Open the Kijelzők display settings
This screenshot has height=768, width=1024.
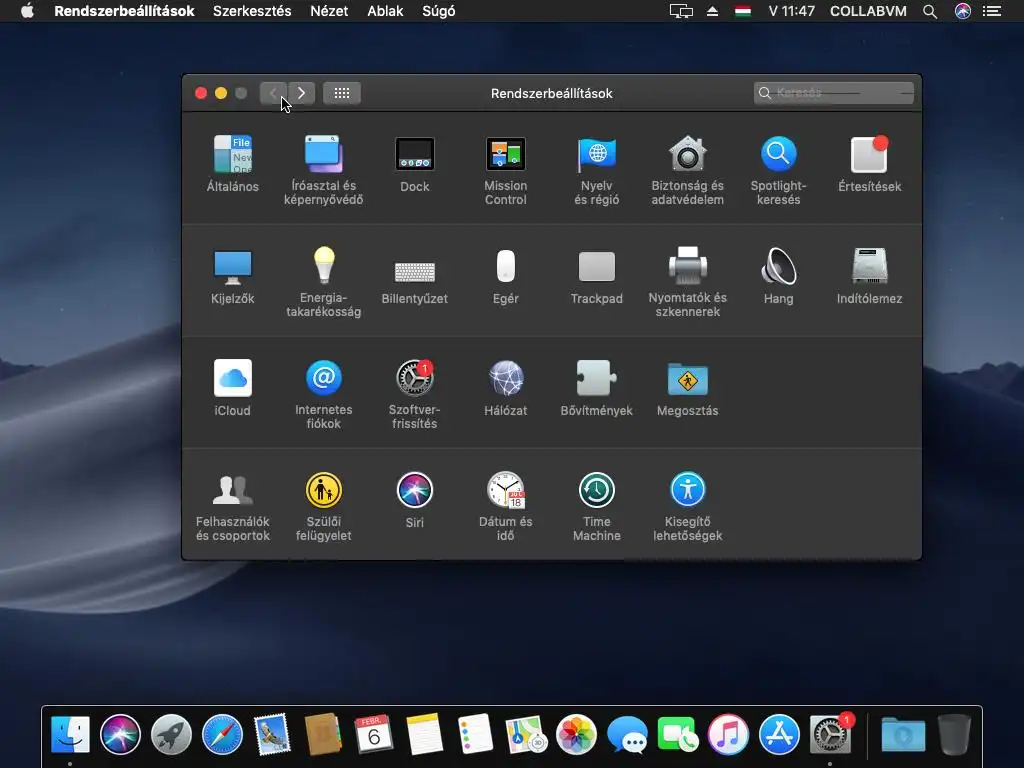click(232, 276)
